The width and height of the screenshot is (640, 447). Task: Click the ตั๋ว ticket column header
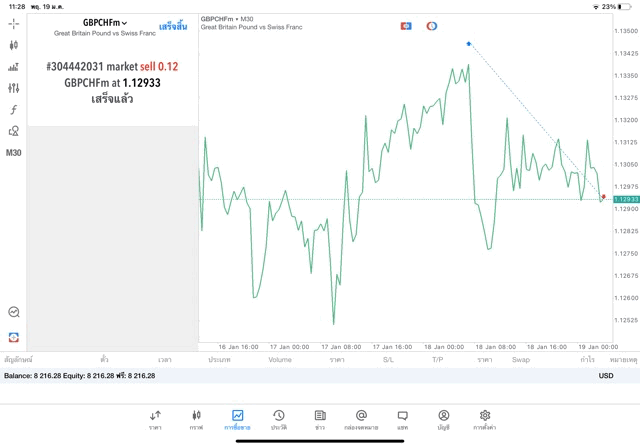tap(104, 360)
